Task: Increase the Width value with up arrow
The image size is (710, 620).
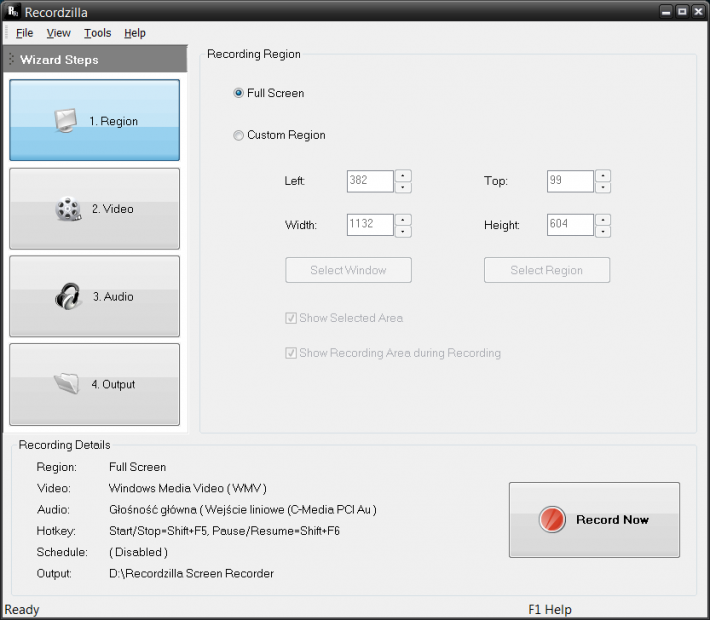Action: point(403,220)
